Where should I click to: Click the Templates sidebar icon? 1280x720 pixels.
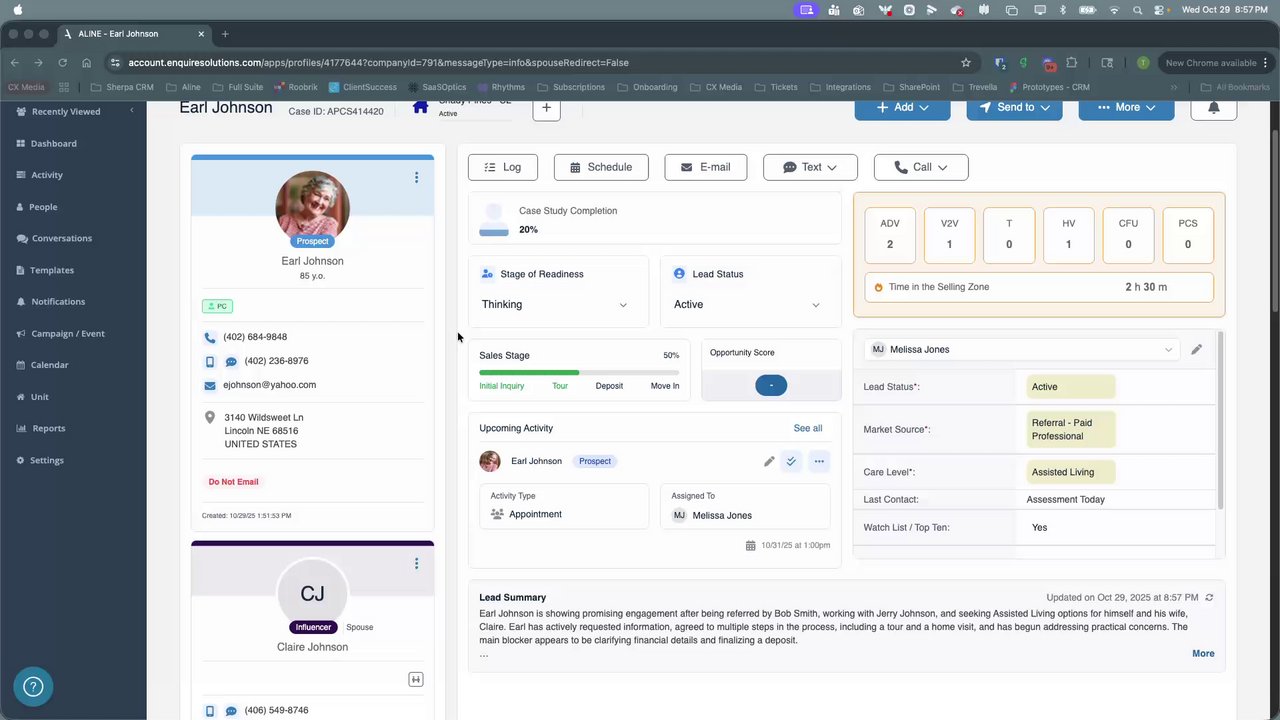pos(20,270)
